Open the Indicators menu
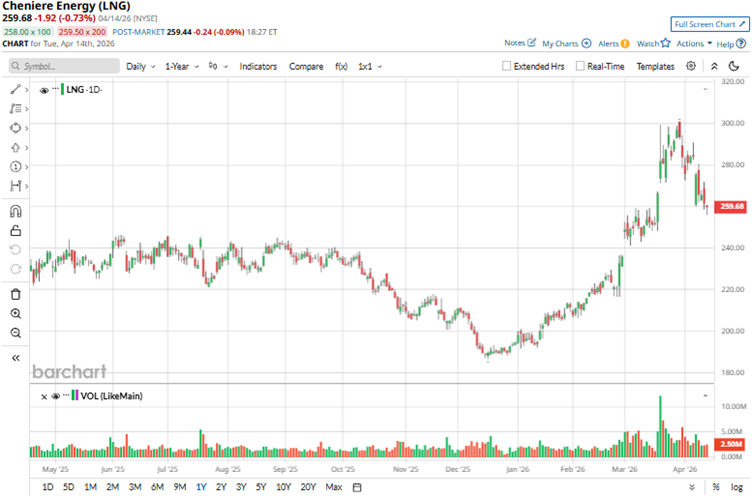 258,66
